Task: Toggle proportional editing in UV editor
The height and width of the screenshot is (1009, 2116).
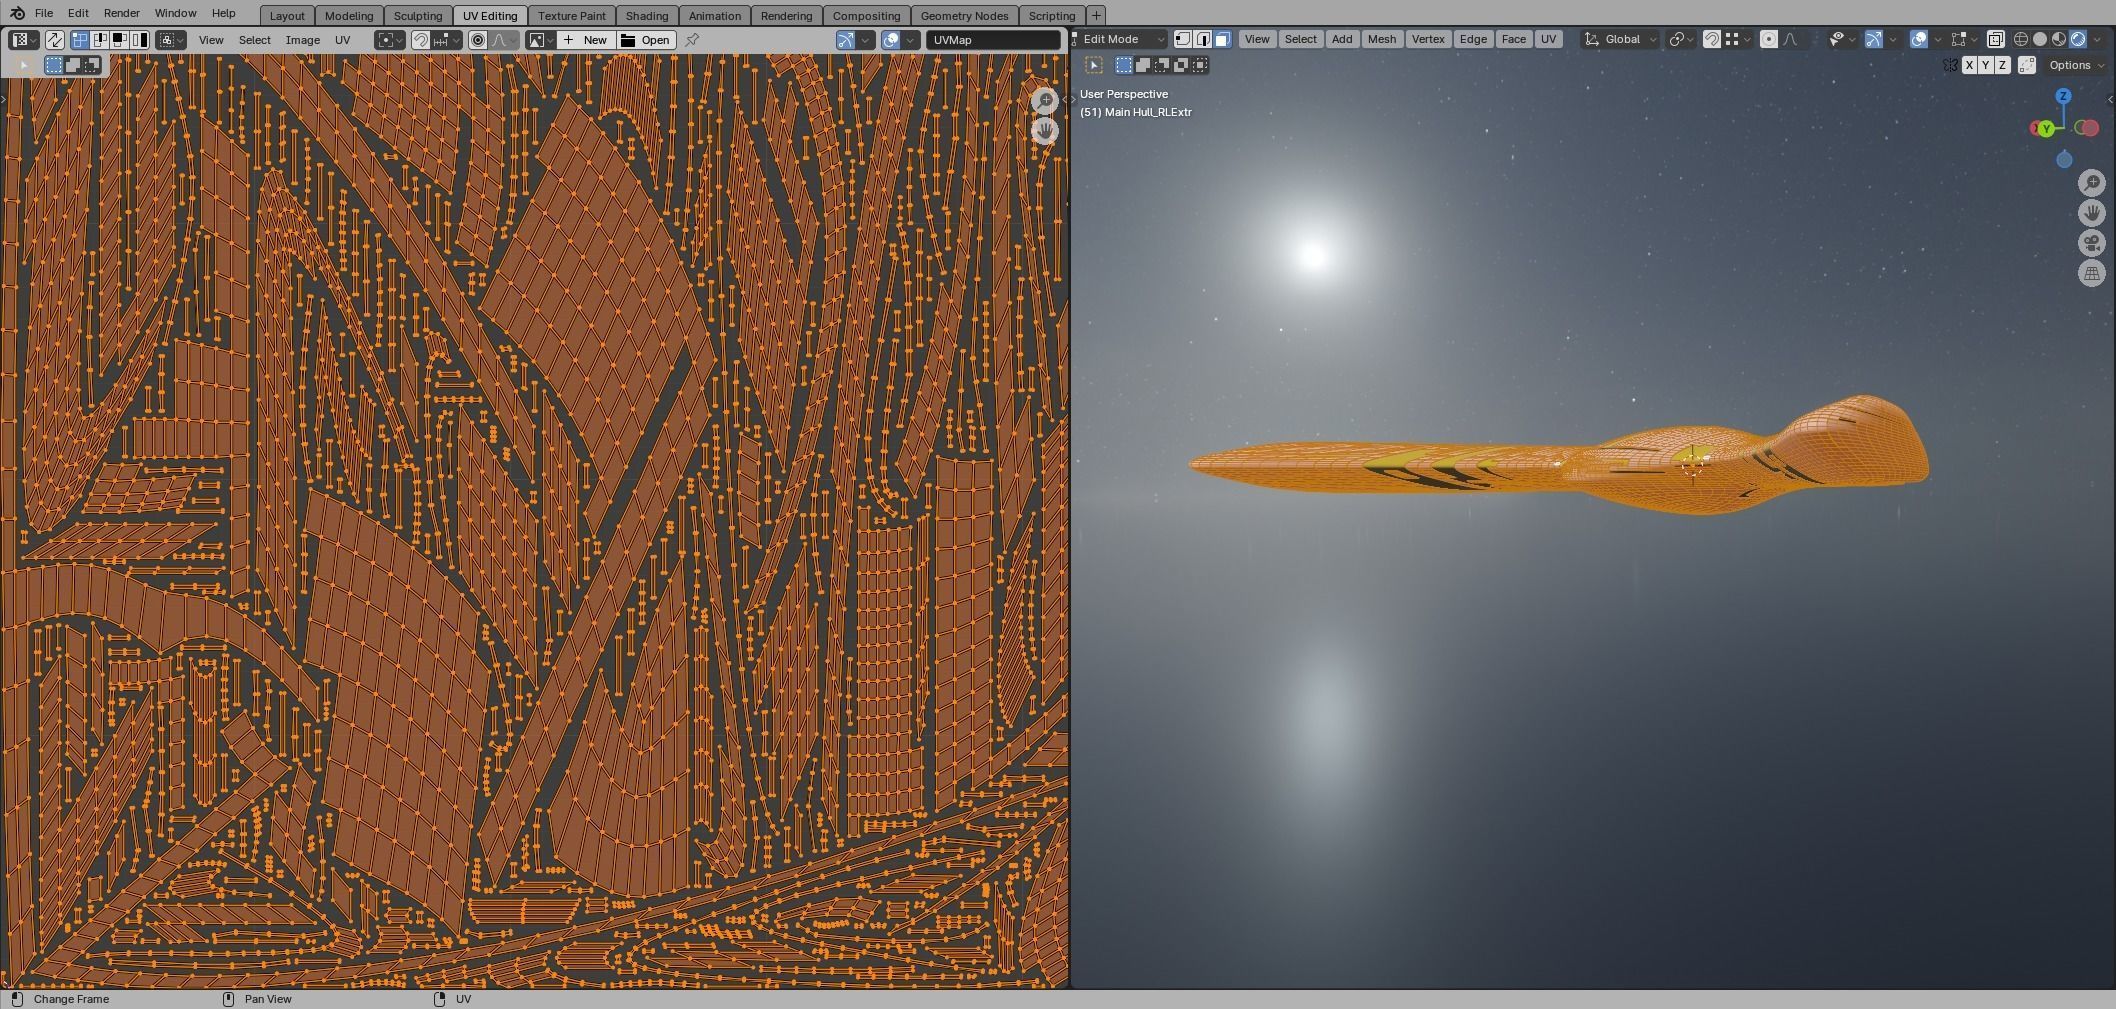Action: [478, 40]
